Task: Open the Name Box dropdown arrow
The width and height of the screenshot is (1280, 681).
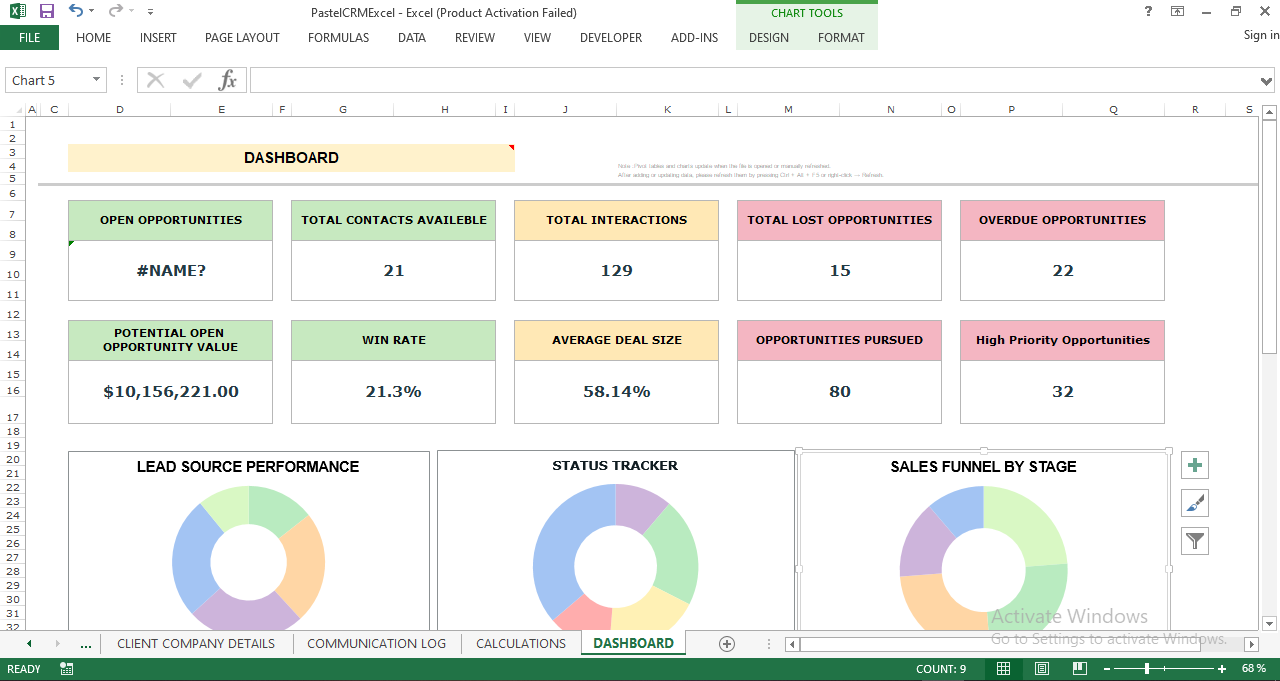Action: [97, 80]
